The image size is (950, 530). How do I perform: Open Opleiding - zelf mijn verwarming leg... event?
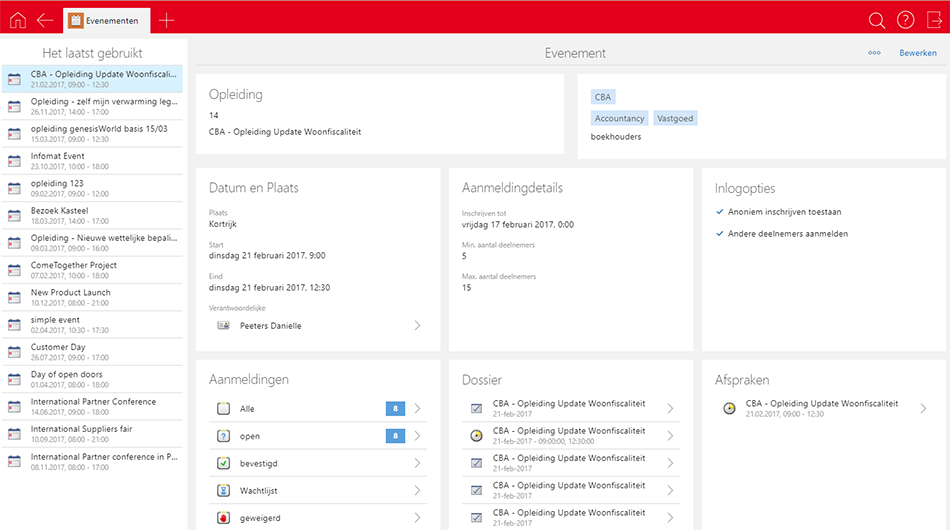coord(92,106)
